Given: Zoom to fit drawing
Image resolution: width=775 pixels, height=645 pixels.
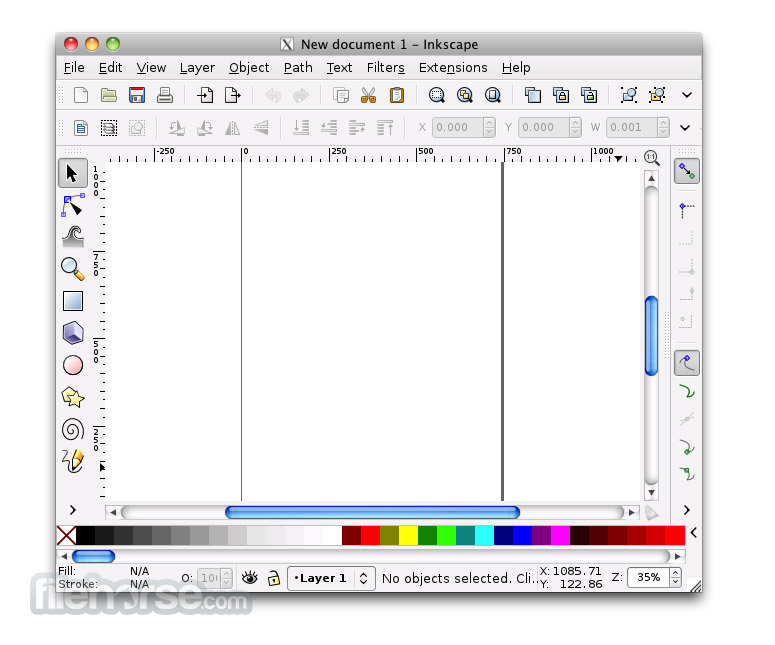Looking at the screenshot, I should [465, 95].
